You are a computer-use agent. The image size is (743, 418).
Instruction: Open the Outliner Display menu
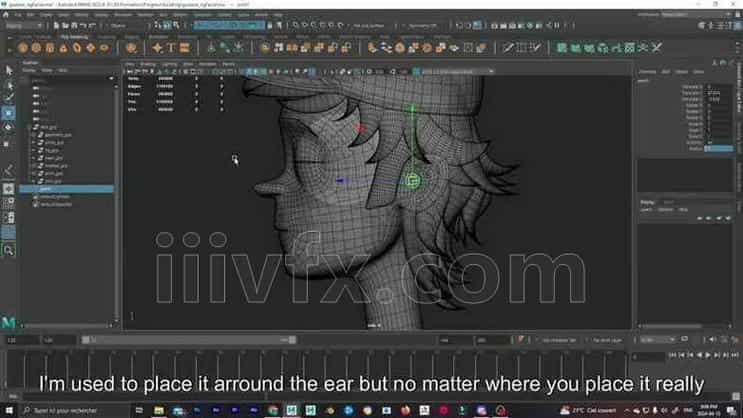coord(29,71)
